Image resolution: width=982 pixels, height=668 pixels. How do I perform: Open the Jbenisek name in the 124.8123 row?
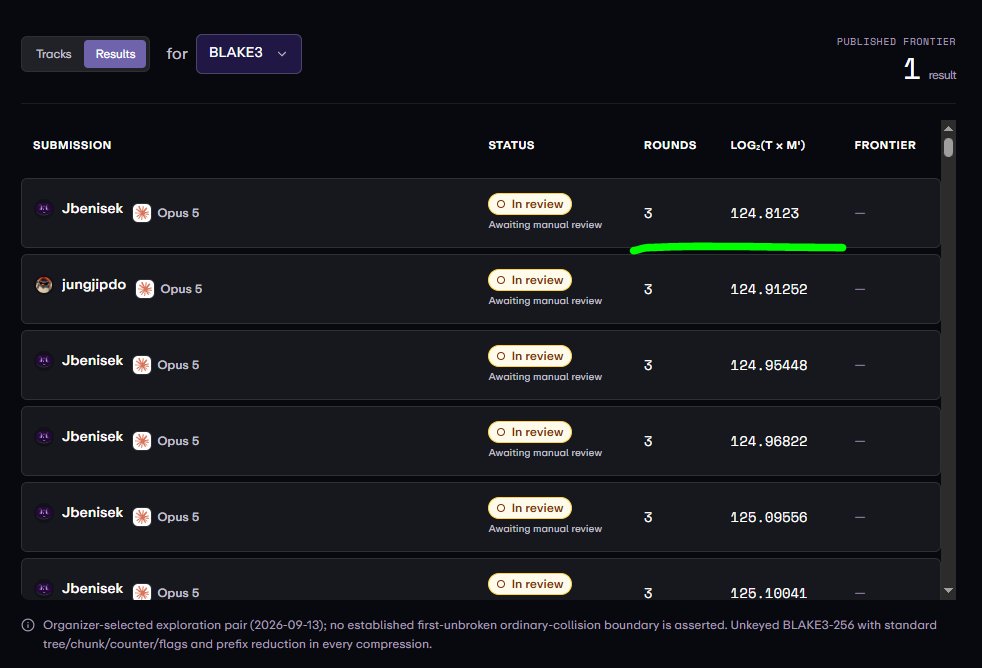(x=92, y=208)
